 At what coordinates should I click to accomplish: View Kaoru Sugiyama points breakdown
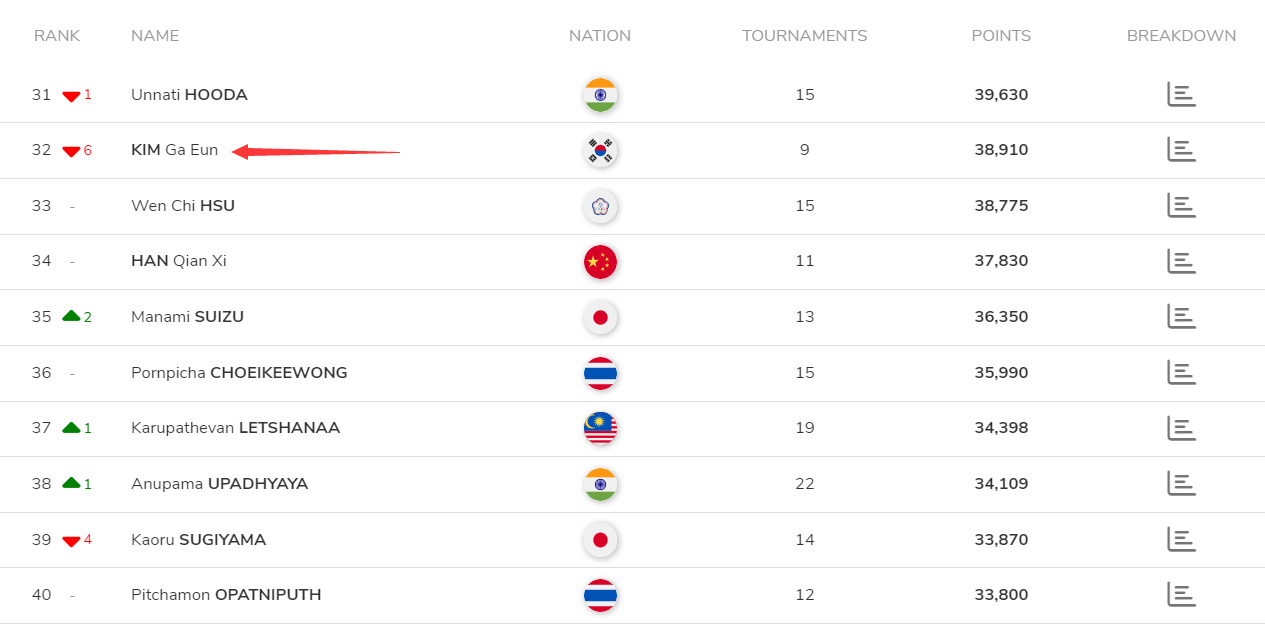tap(1181, 540)
